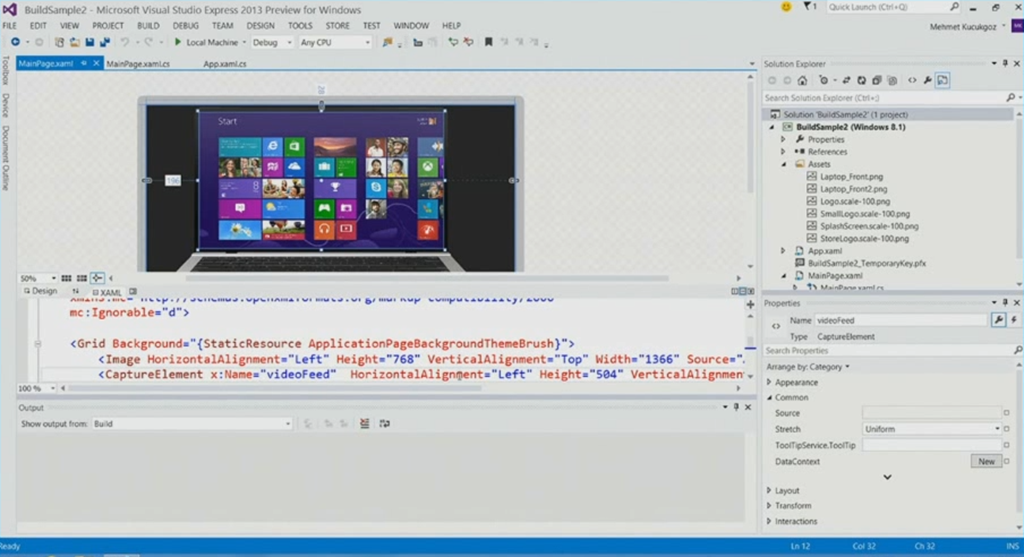Pin the Solution Explorer panel
This screenshot has height=557, width=1024.
tap(1005, 63)
